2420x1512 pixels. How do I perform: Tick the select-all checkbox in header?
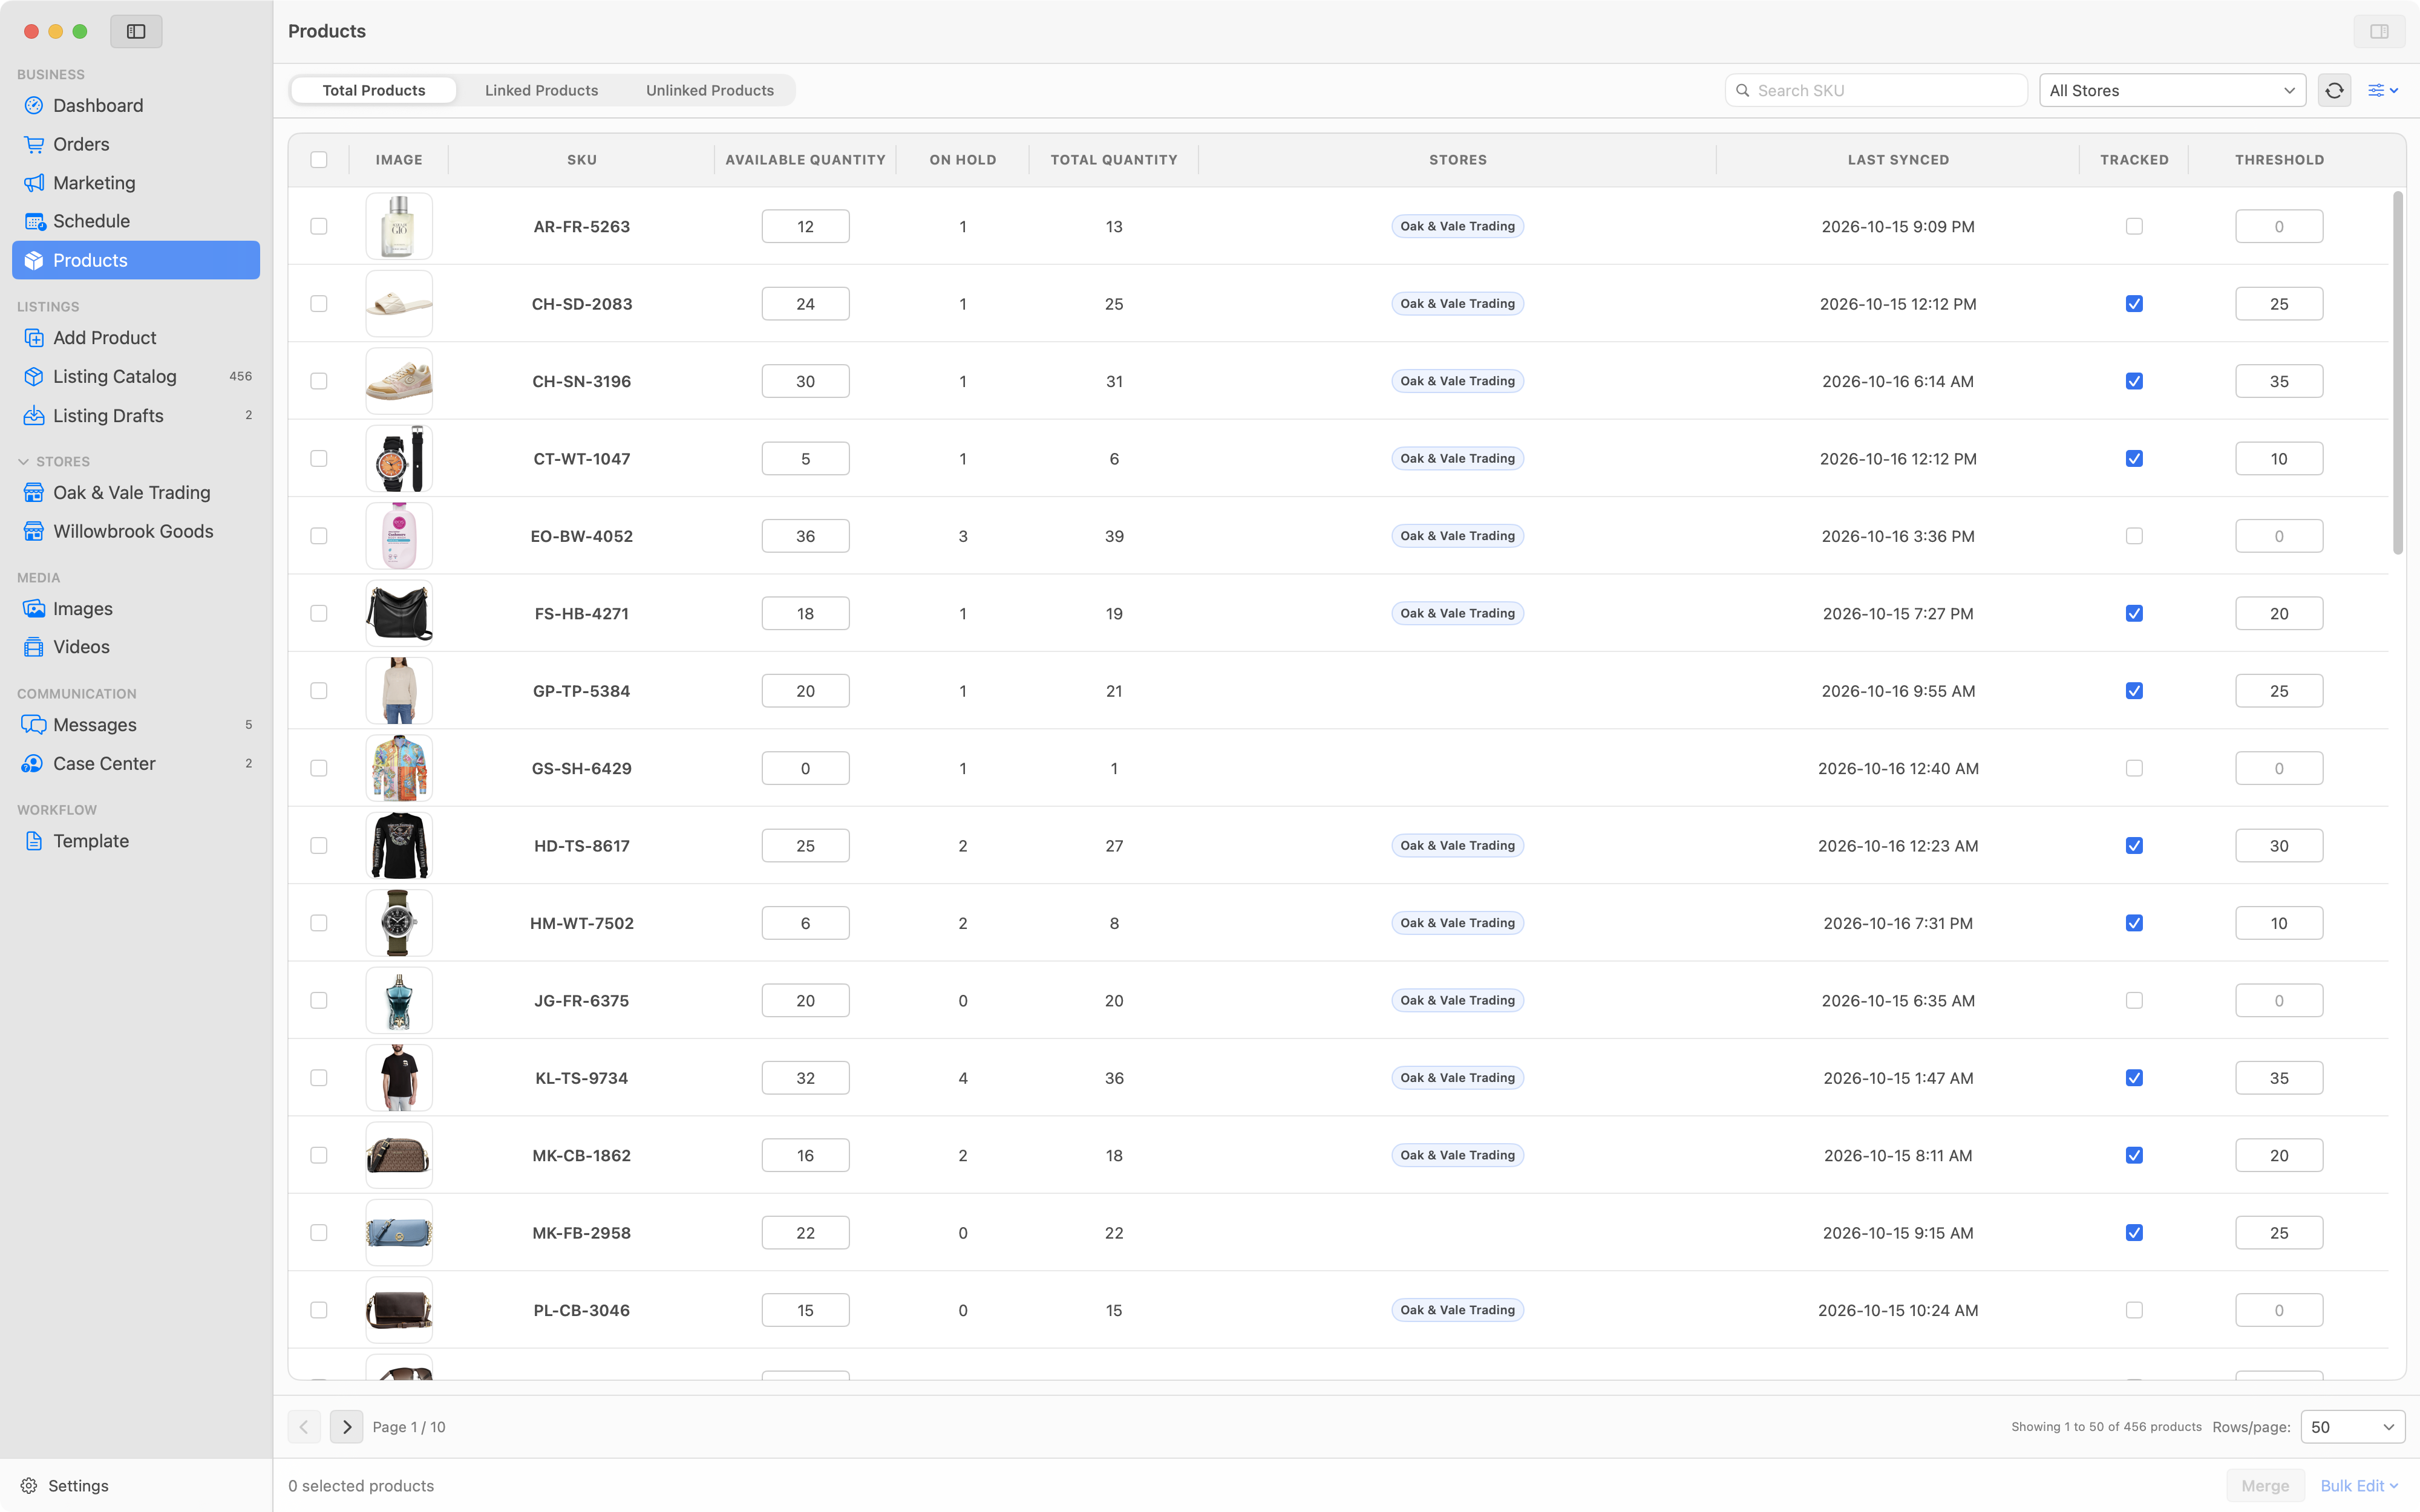(x=319, y=160)
